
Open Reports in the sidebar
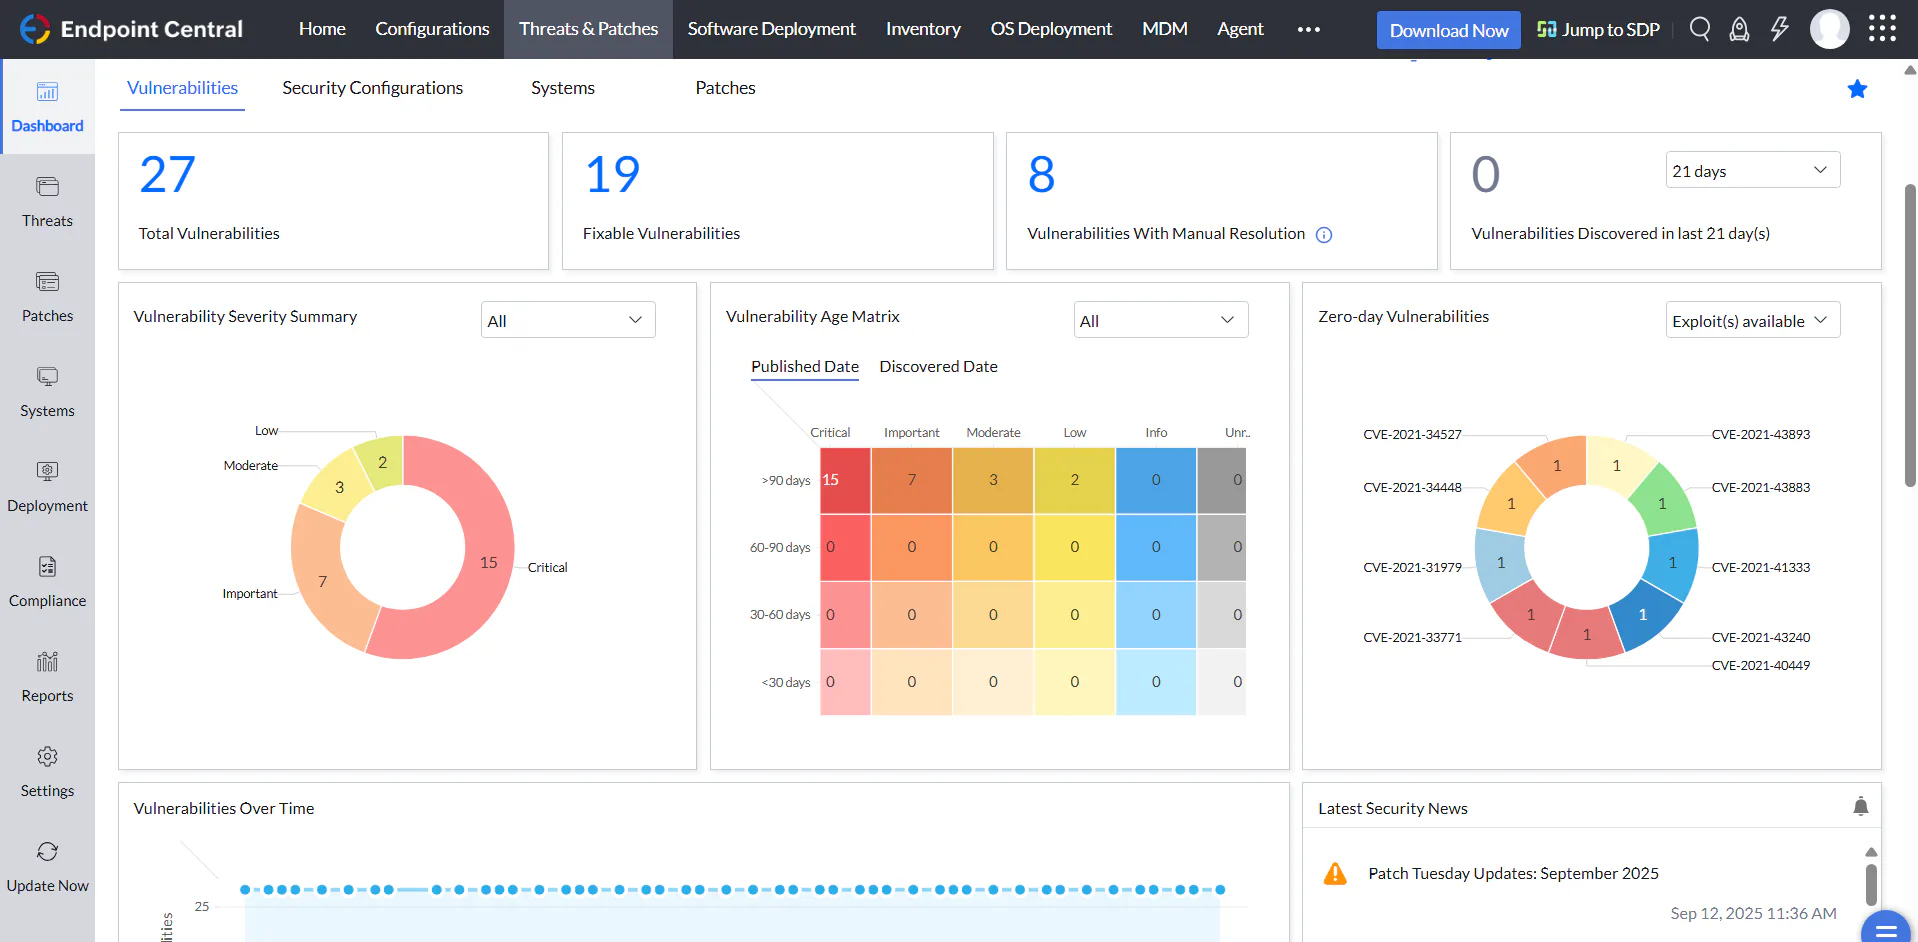[47, 677]
